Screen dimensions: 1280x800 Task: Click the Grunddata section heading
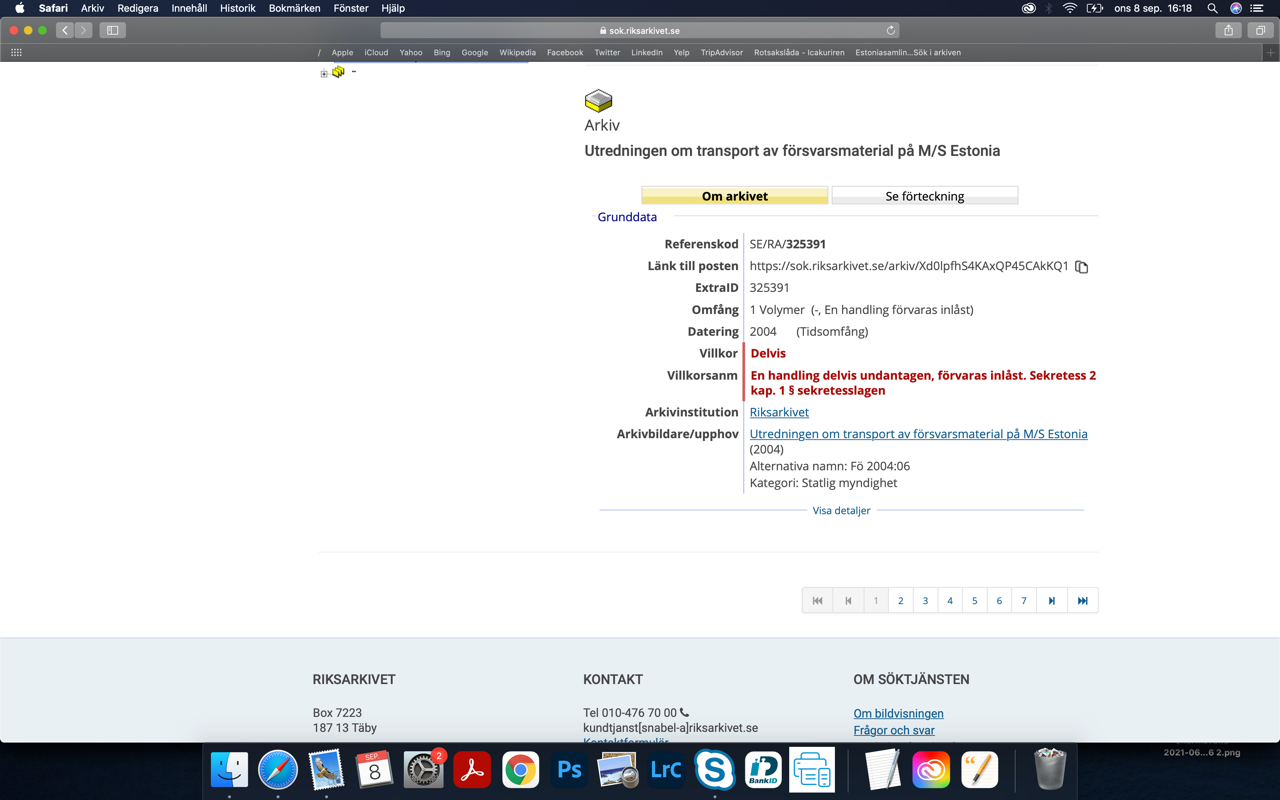pos(627,217)
